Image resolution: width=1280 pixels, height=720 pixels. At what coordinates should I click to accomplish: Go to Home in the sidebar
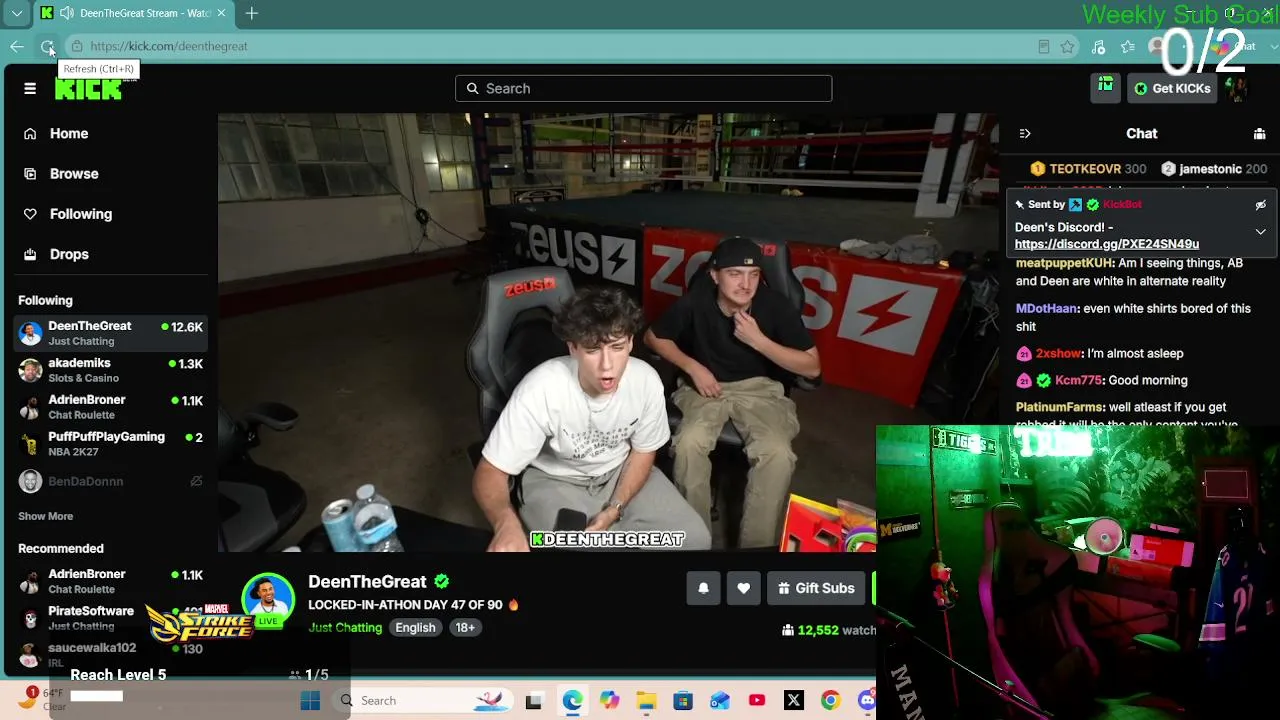pyautogui.click(x=69, y=134)
